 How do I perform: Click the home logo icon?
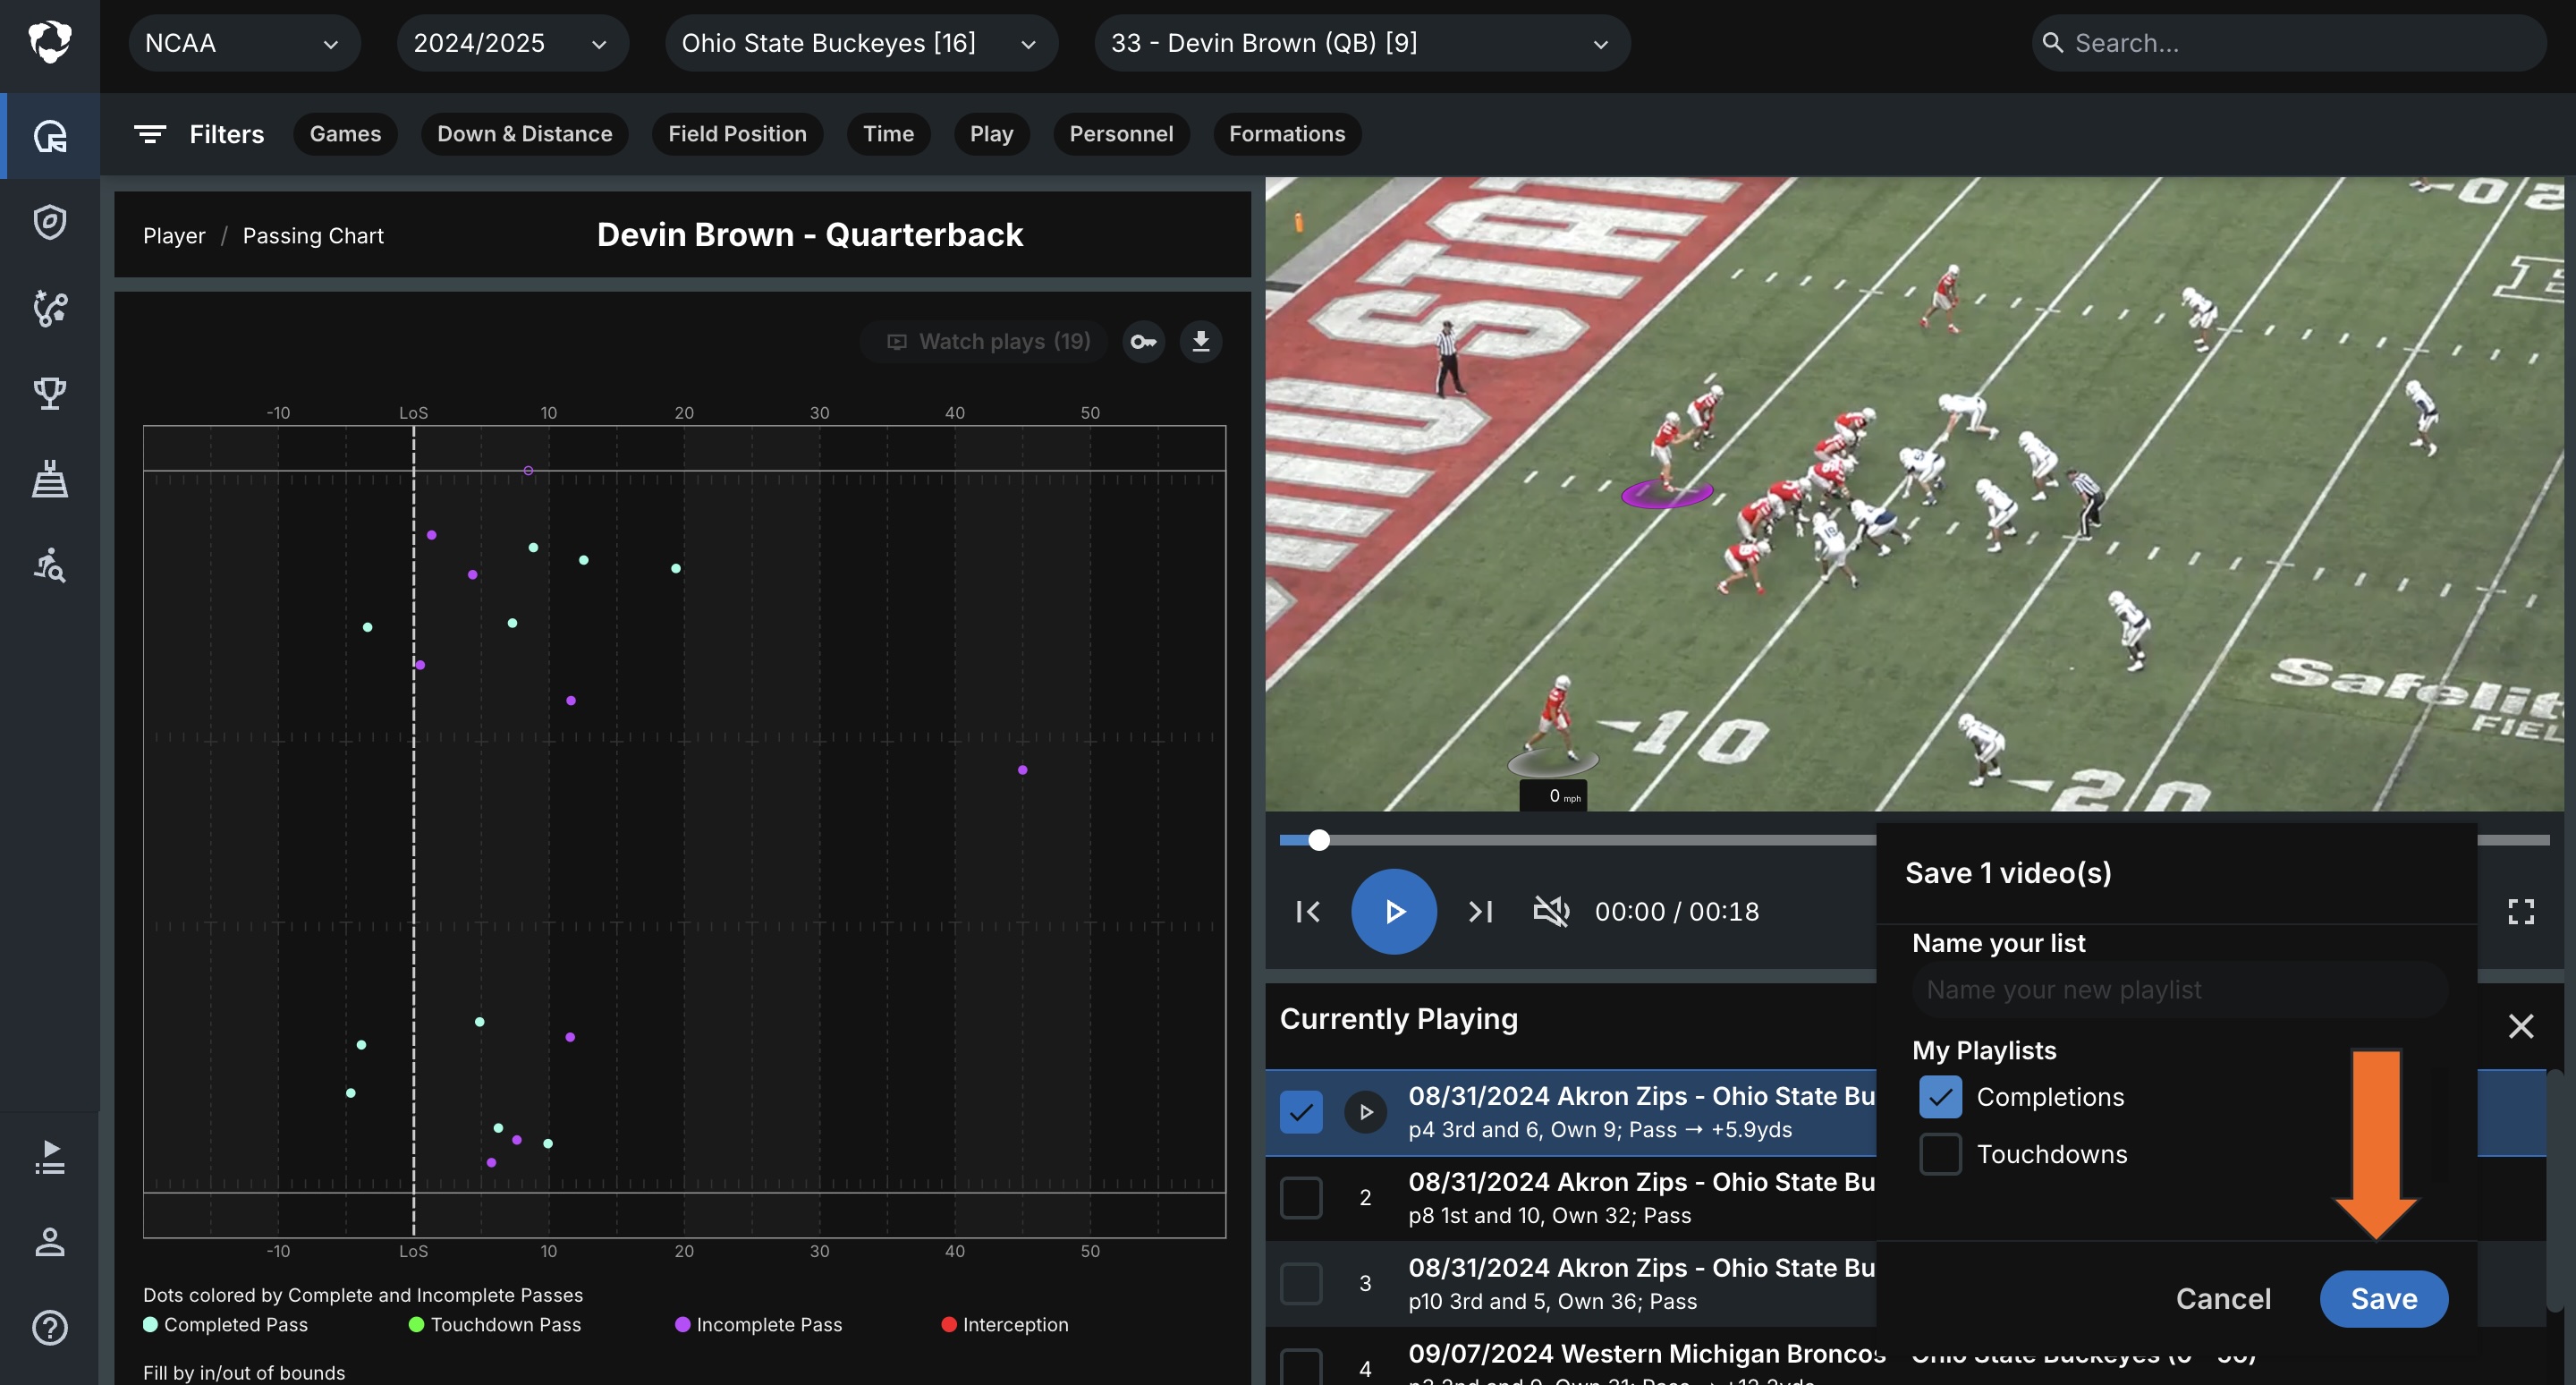point(49,42)
